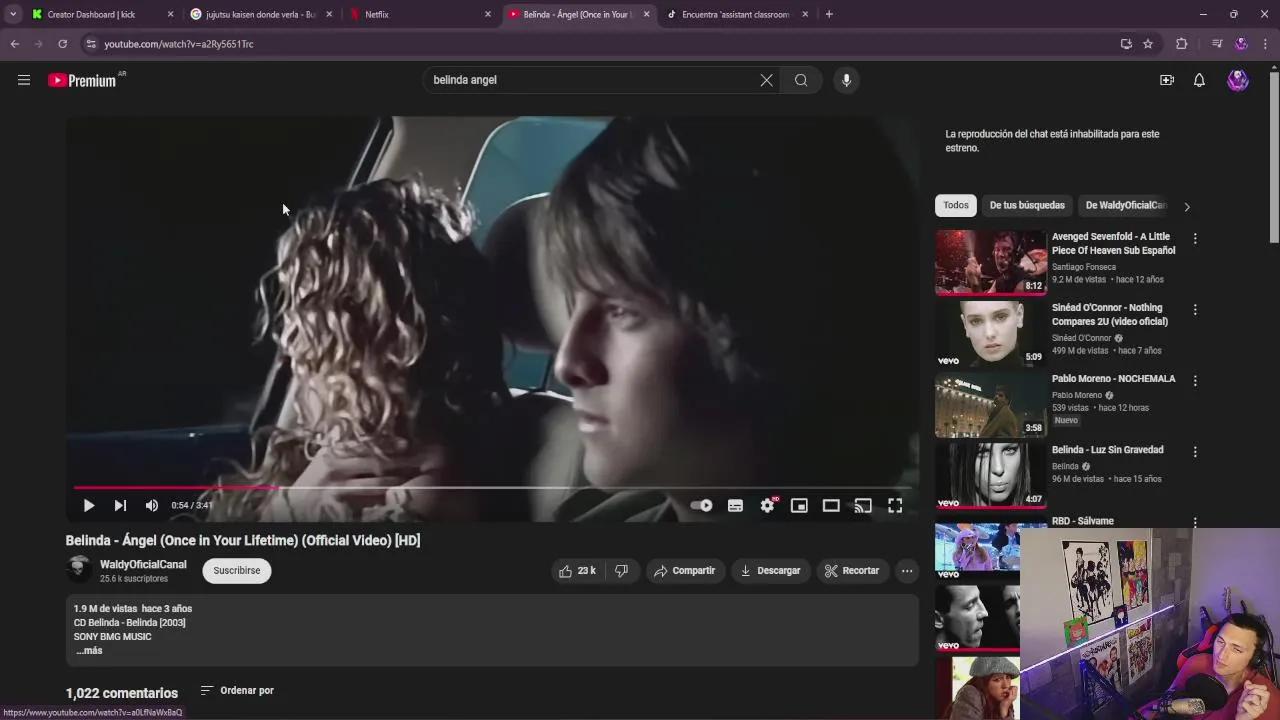Start voice search with the microphone
Viewport: 1280px width, 720px height.
coord(846,80)
